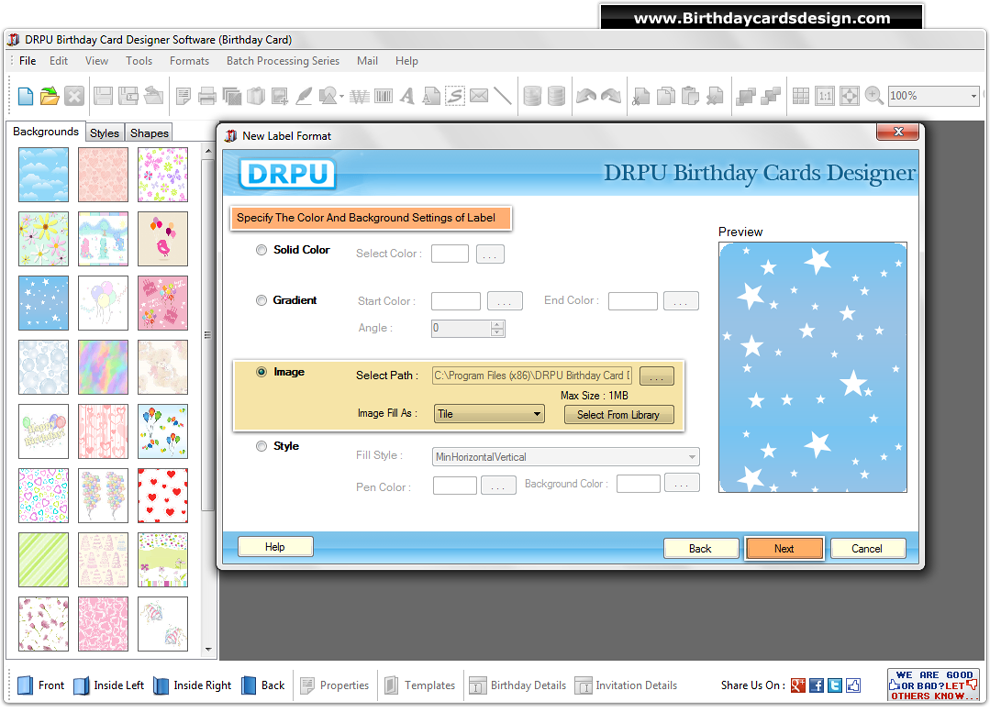Click the Back button in dialog

click(x=700, y=549)
